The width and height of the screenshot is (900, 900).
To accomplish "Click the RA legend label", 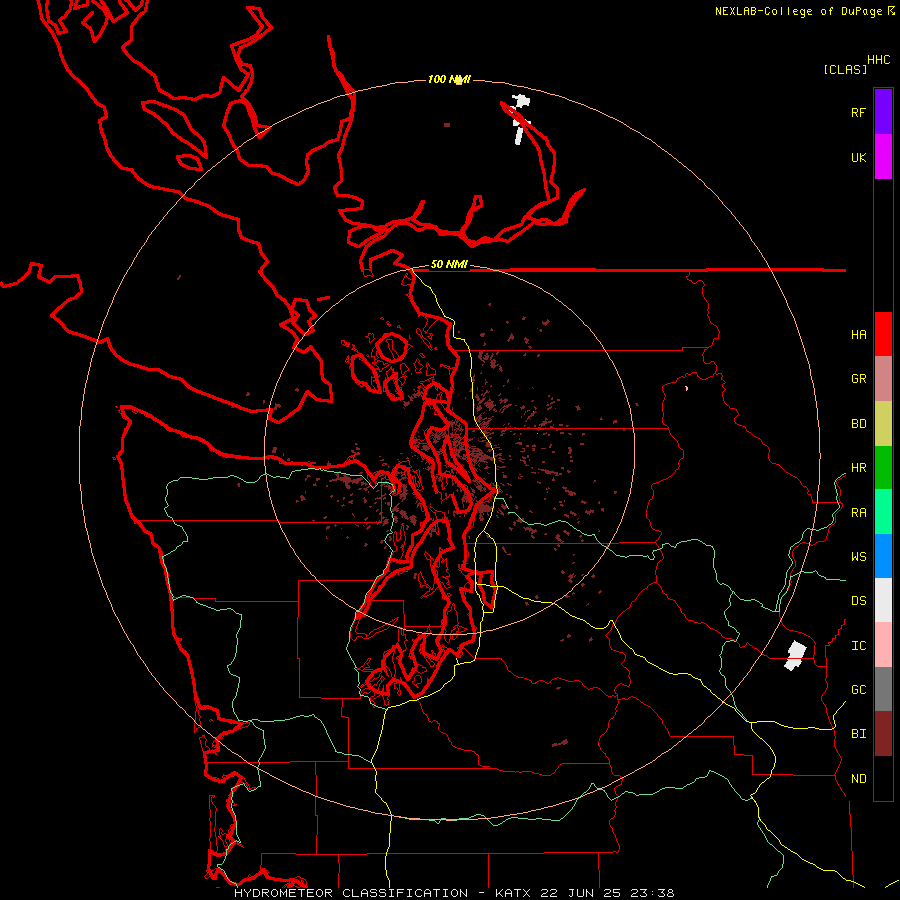I will pyautogui.click(x=858, y=513).
